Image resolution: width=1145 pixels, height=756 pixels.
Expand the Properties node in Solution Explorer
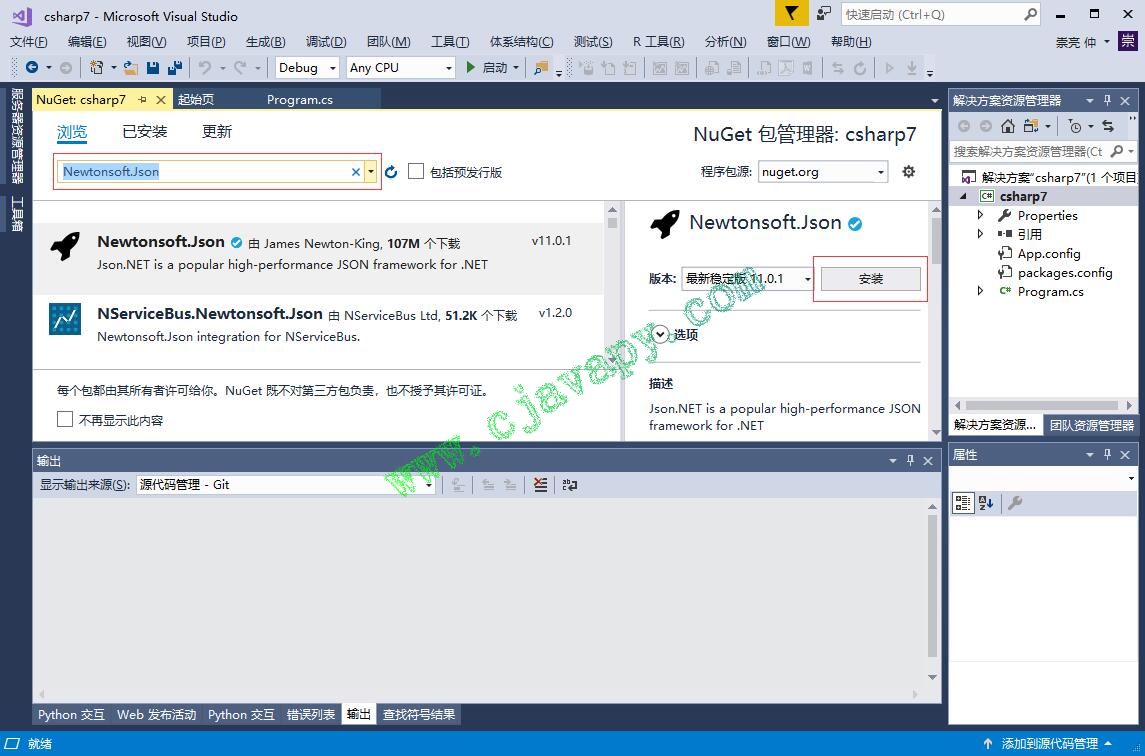tap(981, 215)
